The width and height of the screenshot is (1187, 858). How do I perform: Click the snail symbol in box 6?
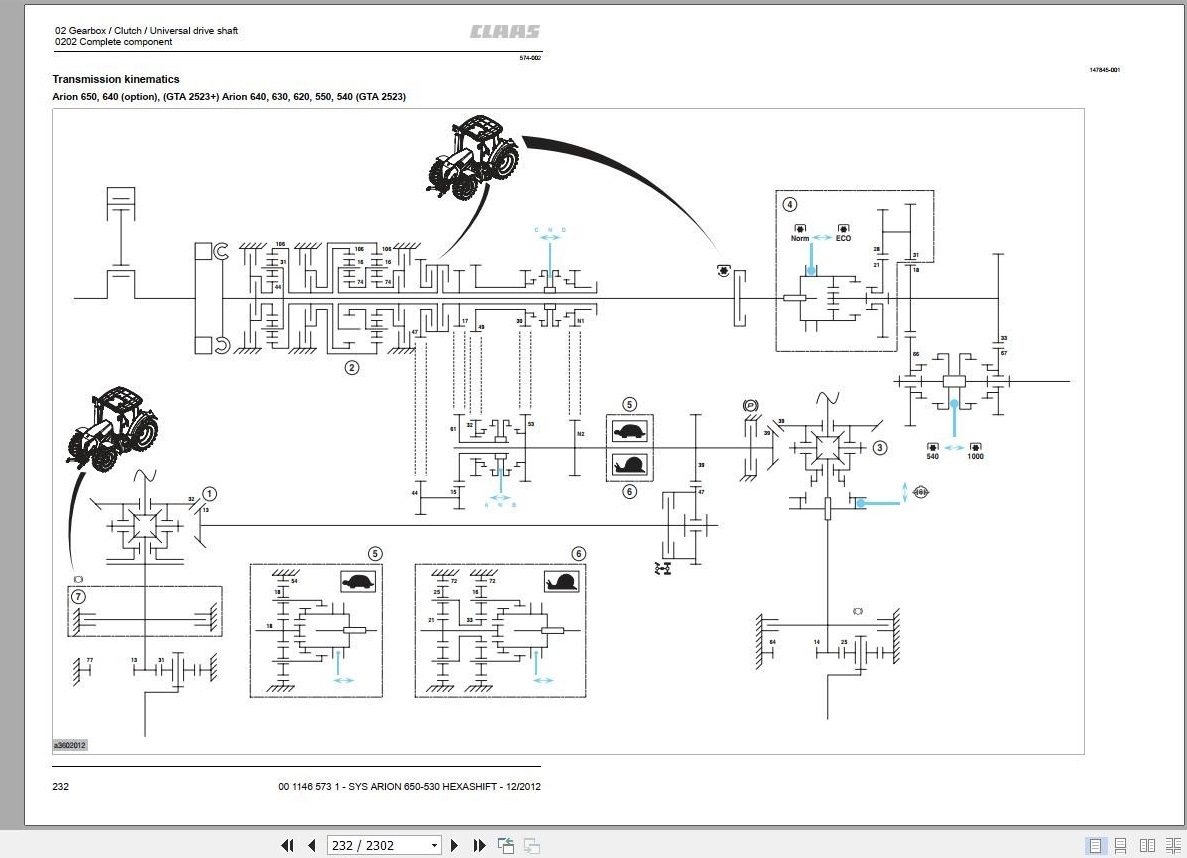(561, 582)
